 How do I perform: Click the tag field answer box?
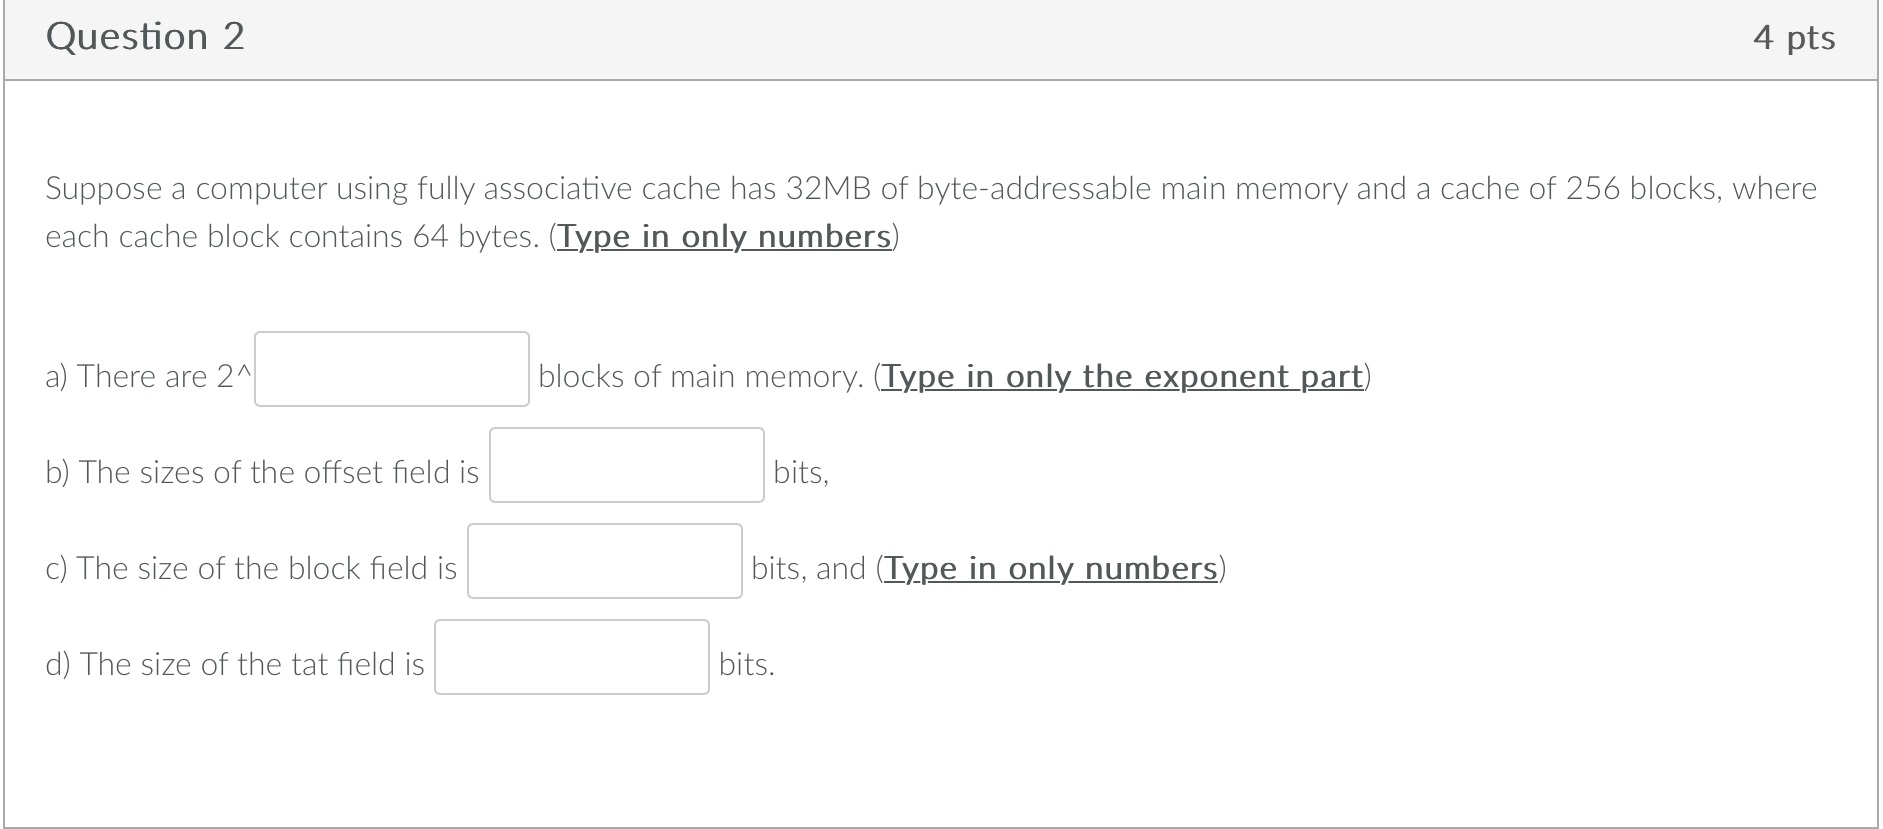pos(572,656)
